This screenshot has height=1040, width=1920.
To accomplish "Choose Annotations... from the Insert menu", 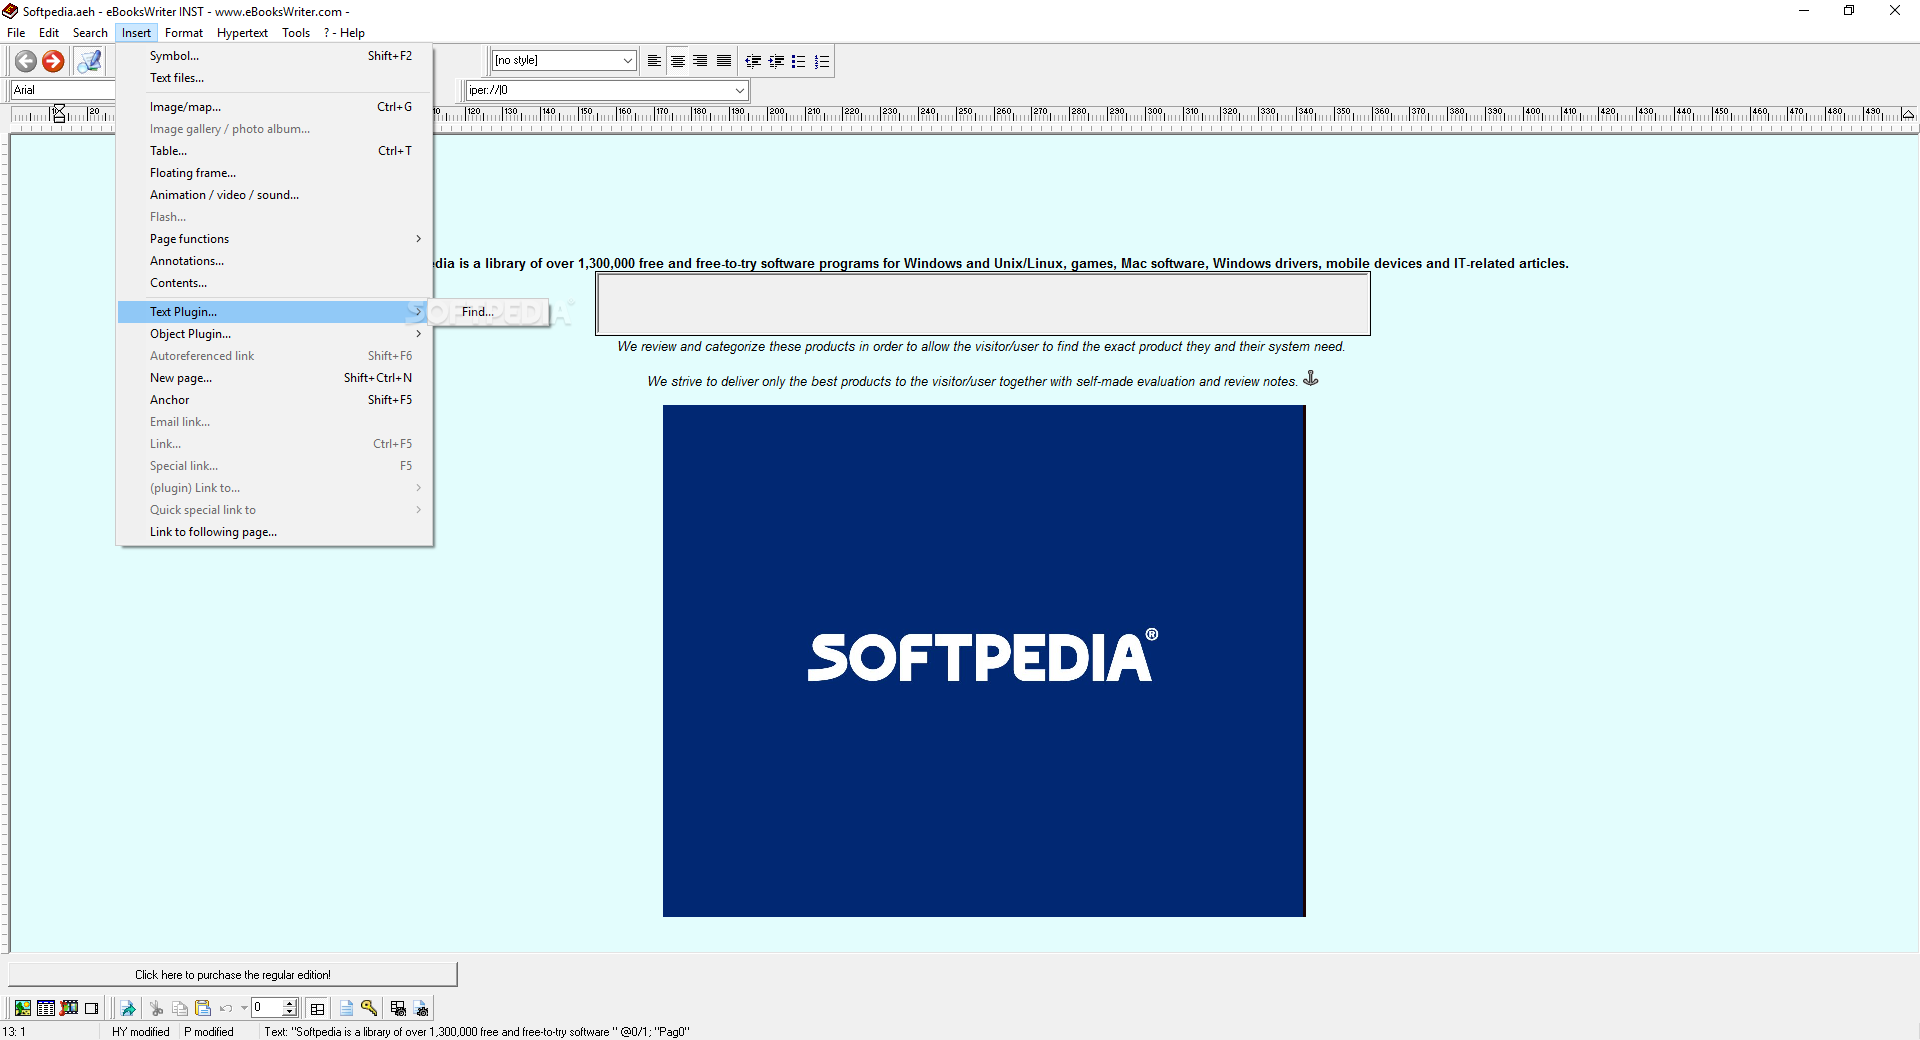I will coord(275,261).
